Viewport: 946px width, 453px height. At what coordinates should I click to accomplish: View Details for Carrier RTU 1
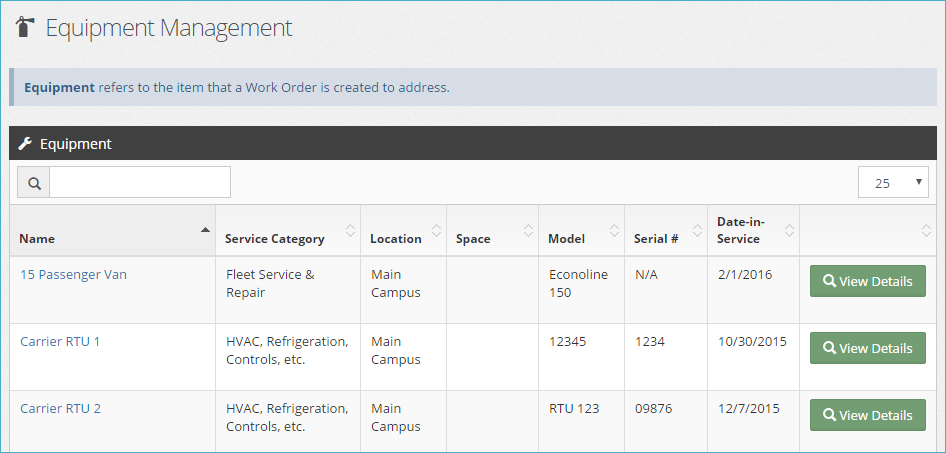coord(867,348)
